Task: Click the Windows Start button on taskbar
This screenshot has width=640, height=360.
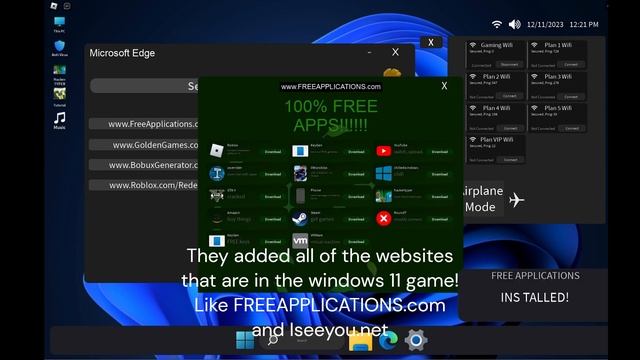Action: point(245,340)
